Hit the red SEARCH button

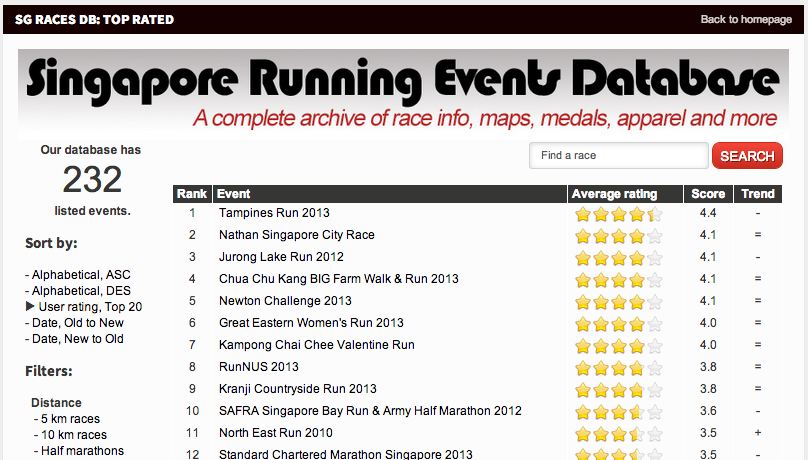(747, 156)
